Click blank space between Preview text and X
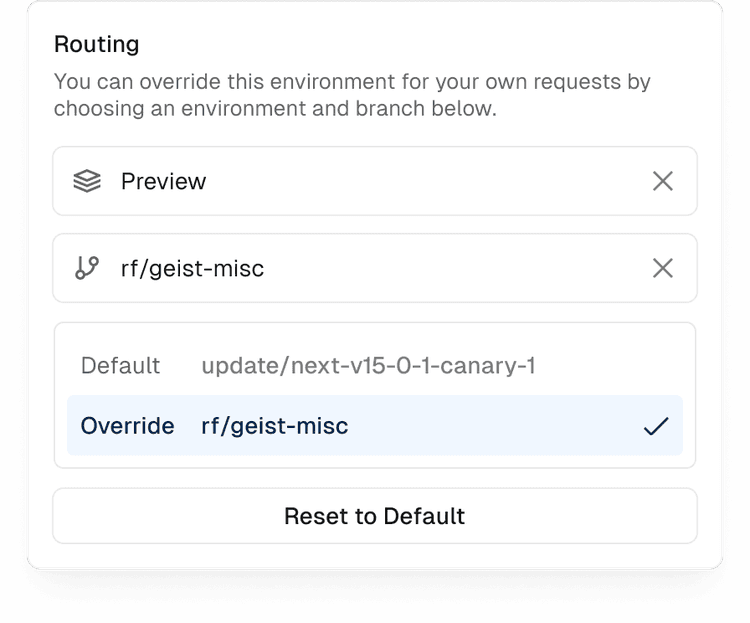 click(420, 181)
